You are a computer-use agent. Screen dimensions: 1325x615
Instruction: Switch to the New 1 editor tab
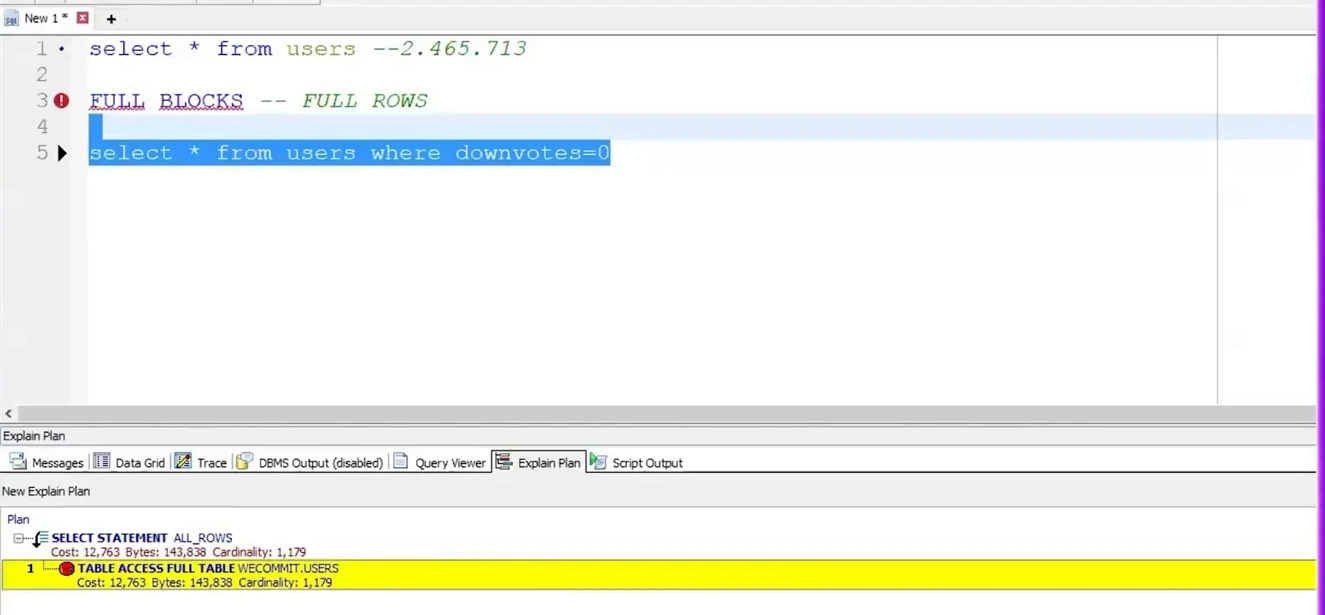click(x=46, y=18)
